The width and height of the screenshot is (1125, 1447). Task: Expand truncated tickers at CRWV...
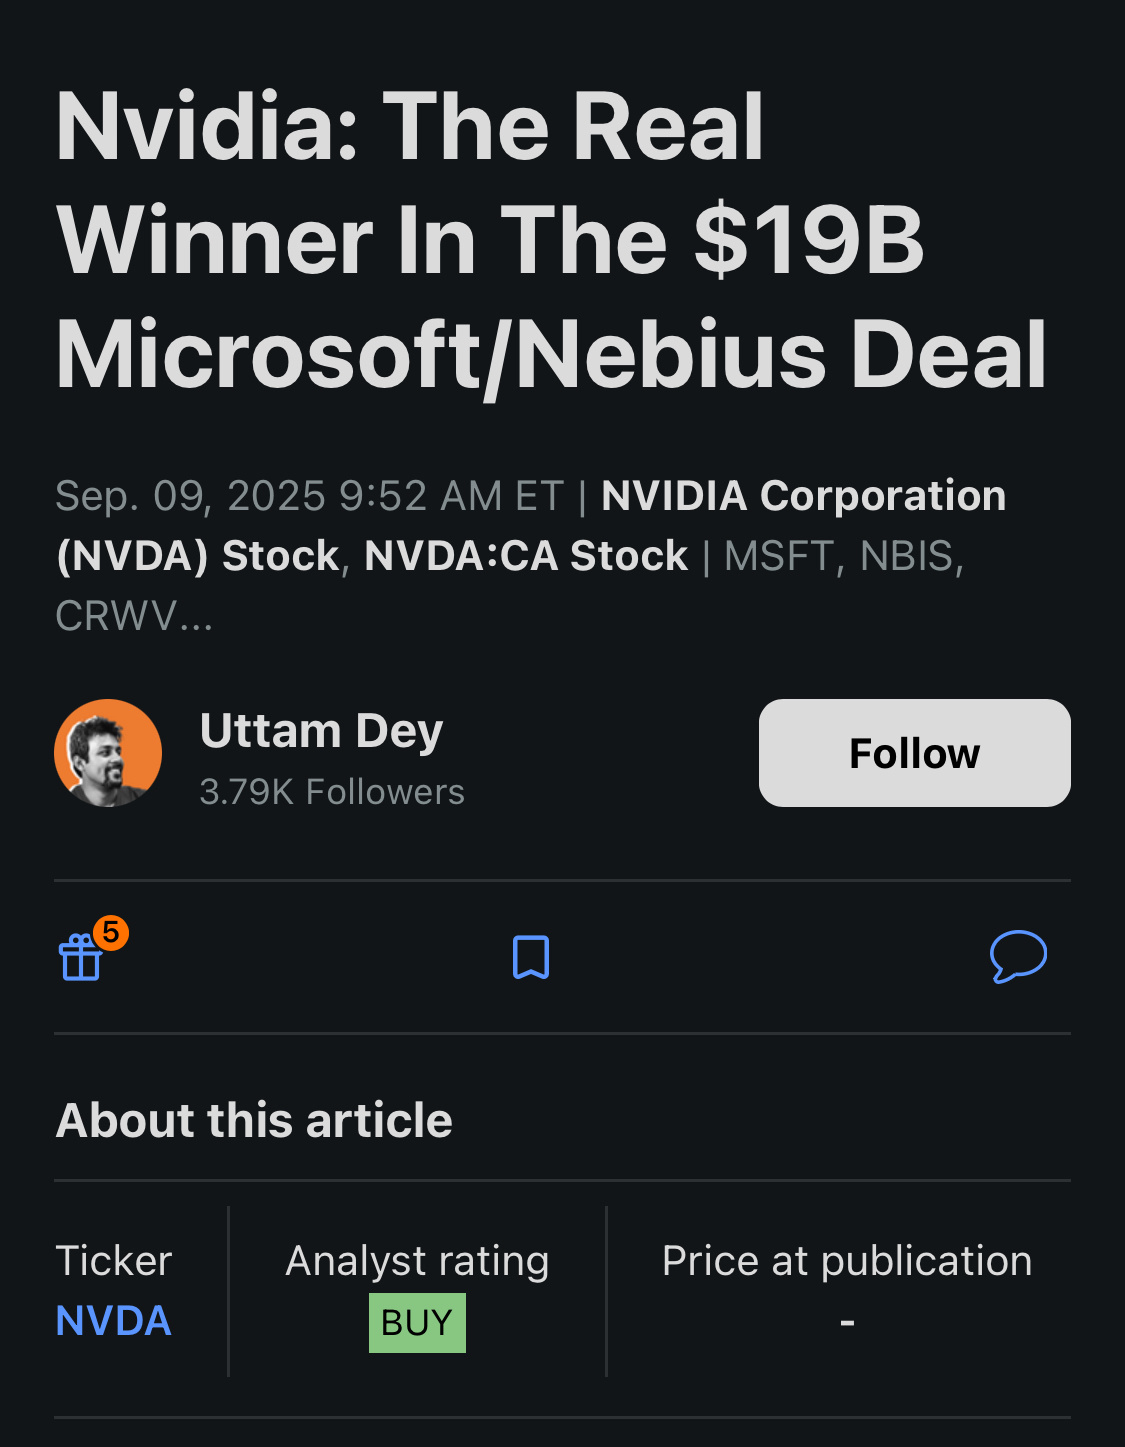click(134, 616)
